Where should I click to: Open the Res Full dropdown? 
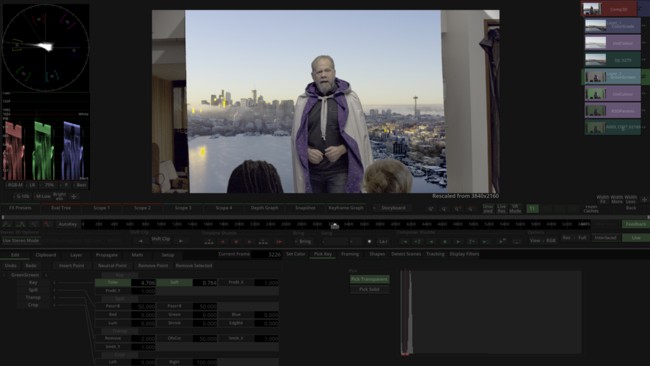point(574,238)
